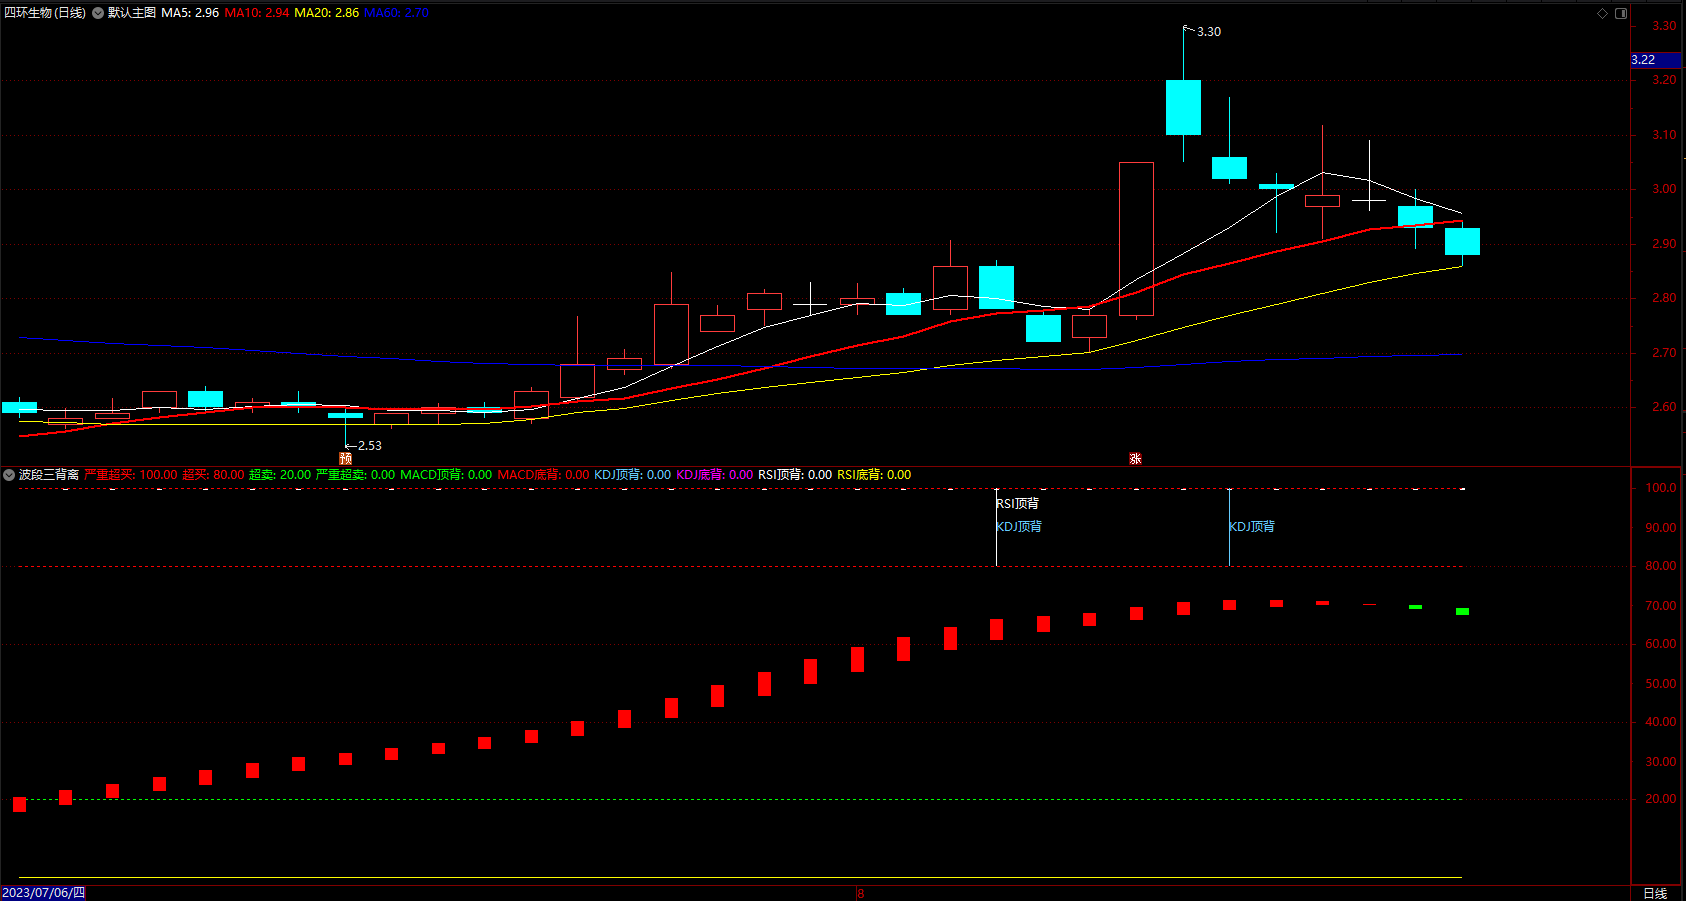Select the MA20: 2.86 indicator label
The width and height of the screenshot is (1686, 901).
click(x=327, y=13)
